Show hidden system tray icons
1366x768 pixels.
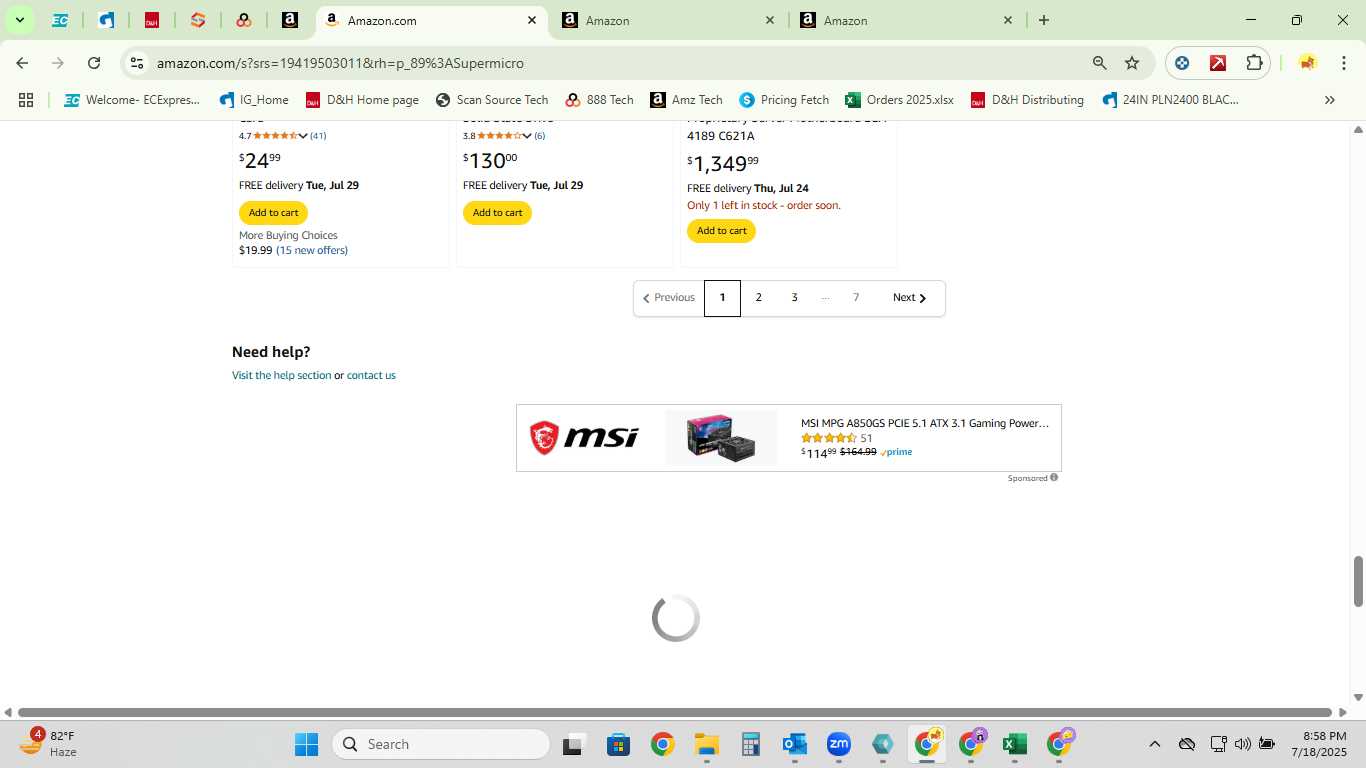[x=1154, y=744]
